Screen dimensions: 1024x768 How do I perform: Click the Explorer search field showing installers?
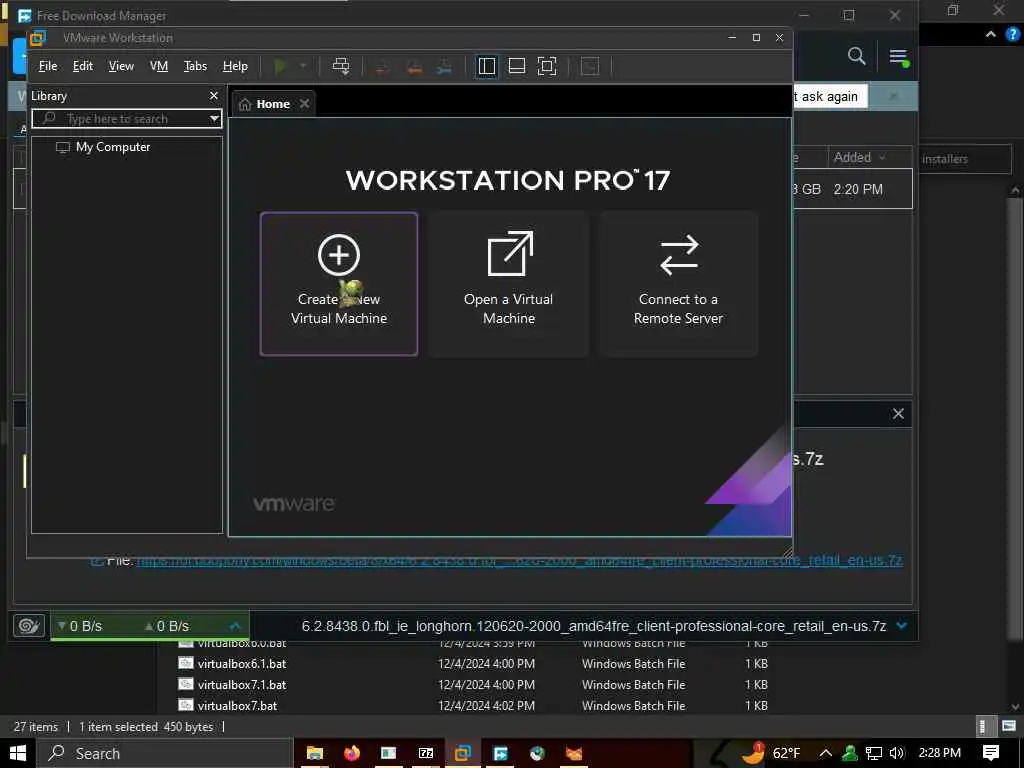(x=965, y=159)
